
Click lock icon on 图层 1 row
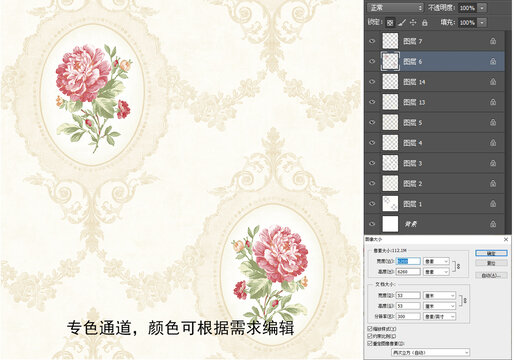point(493,204)
